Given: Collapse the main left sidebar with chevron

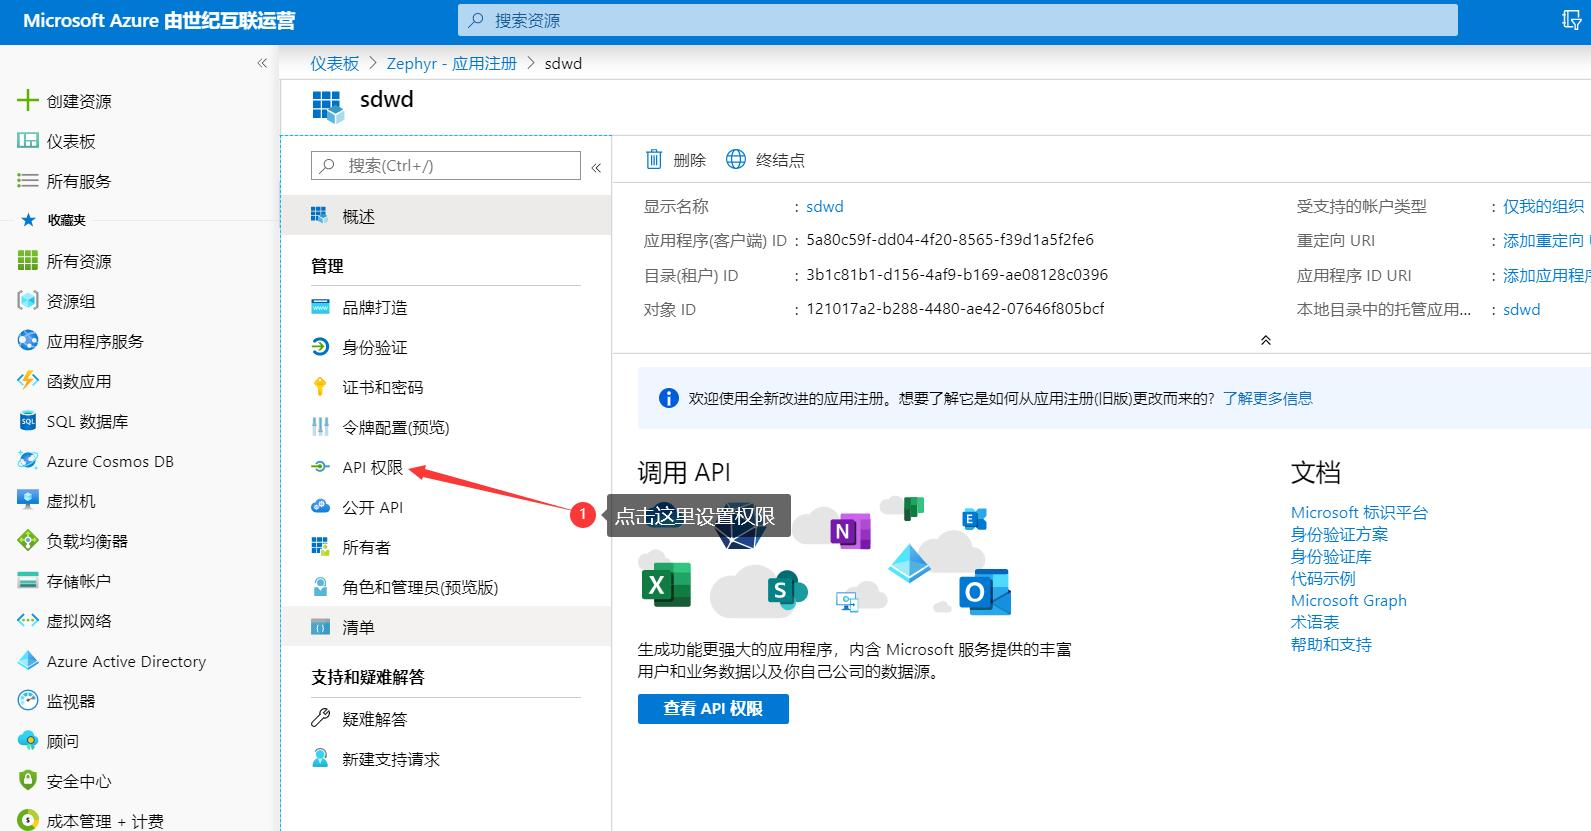Looking at the screenshot, I should [262, 63].
